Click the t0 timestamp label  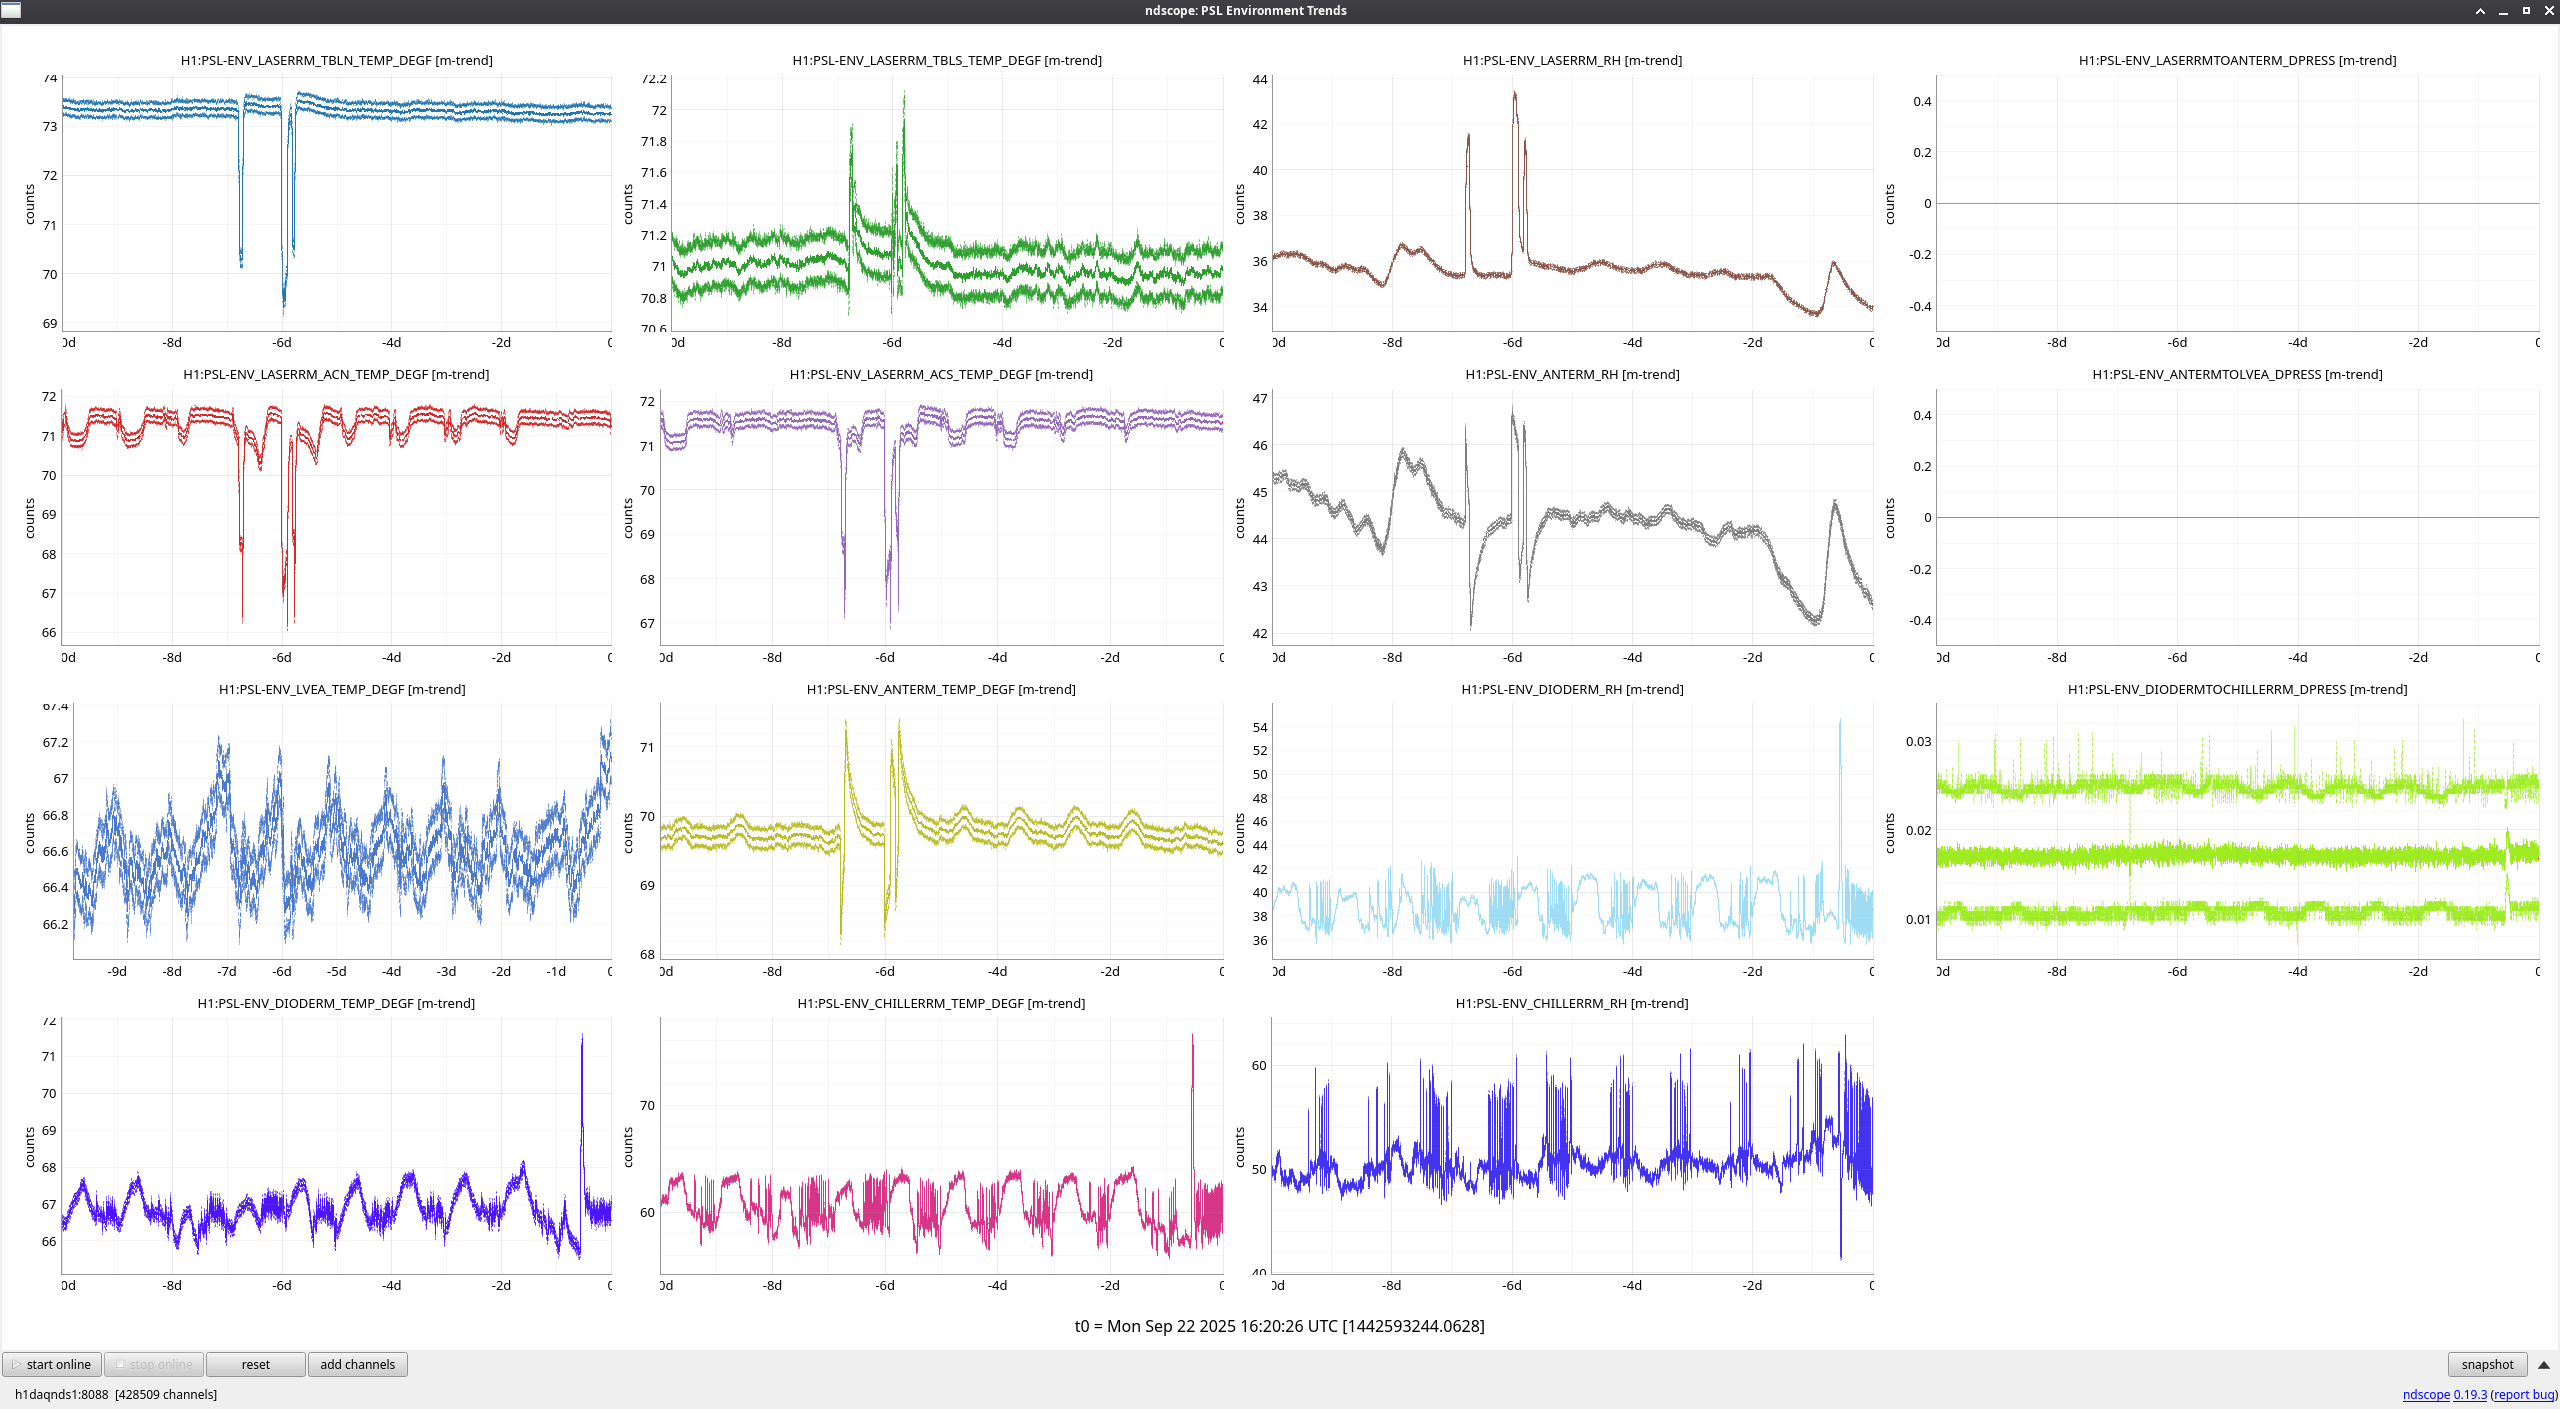[1279, 1326]
